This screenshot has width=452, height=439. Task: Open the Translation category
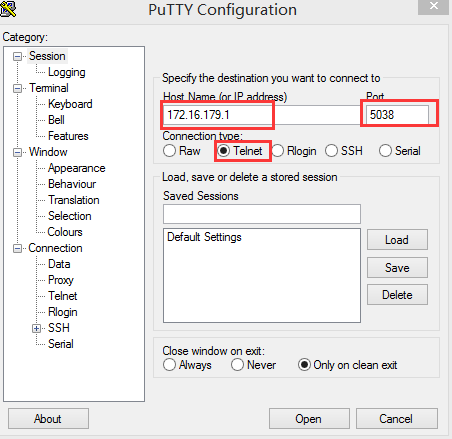pyautogui.click(x=74, y=200)
